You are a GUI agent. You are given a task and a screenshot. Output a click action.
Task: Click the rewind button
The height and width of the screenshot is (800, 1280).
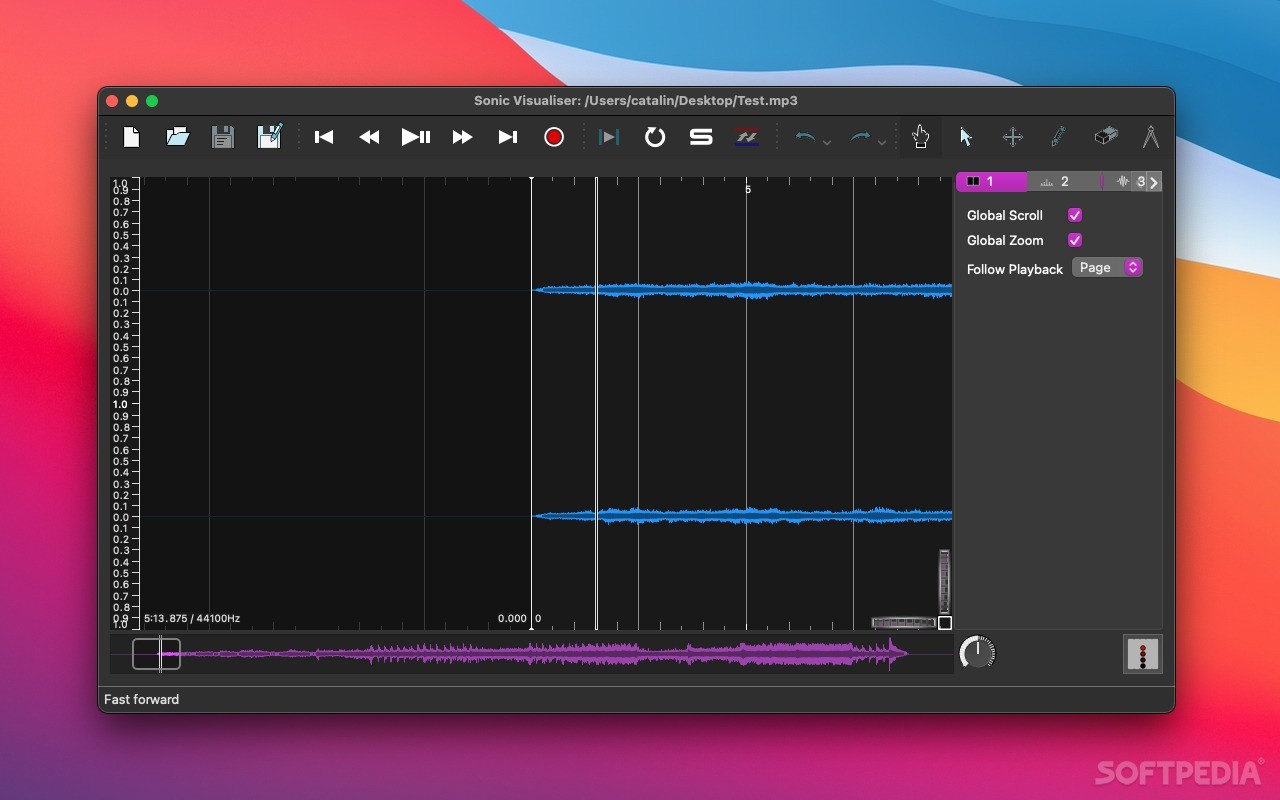pyautogui.click(x=369, y=137)
